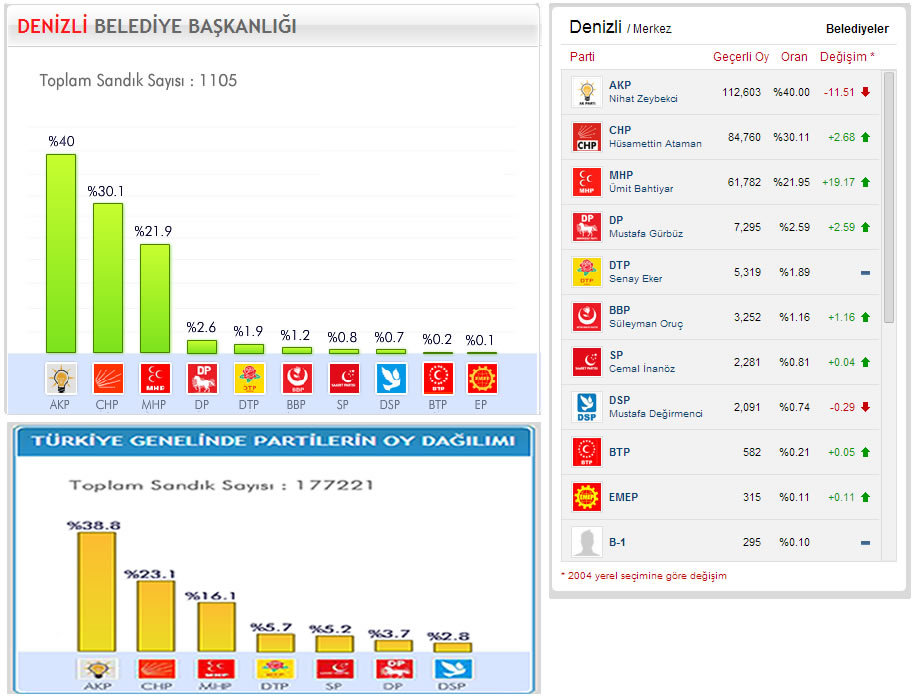
Task: Click the DSP logo in the Türkiye geneli chart
Action: 453,669
